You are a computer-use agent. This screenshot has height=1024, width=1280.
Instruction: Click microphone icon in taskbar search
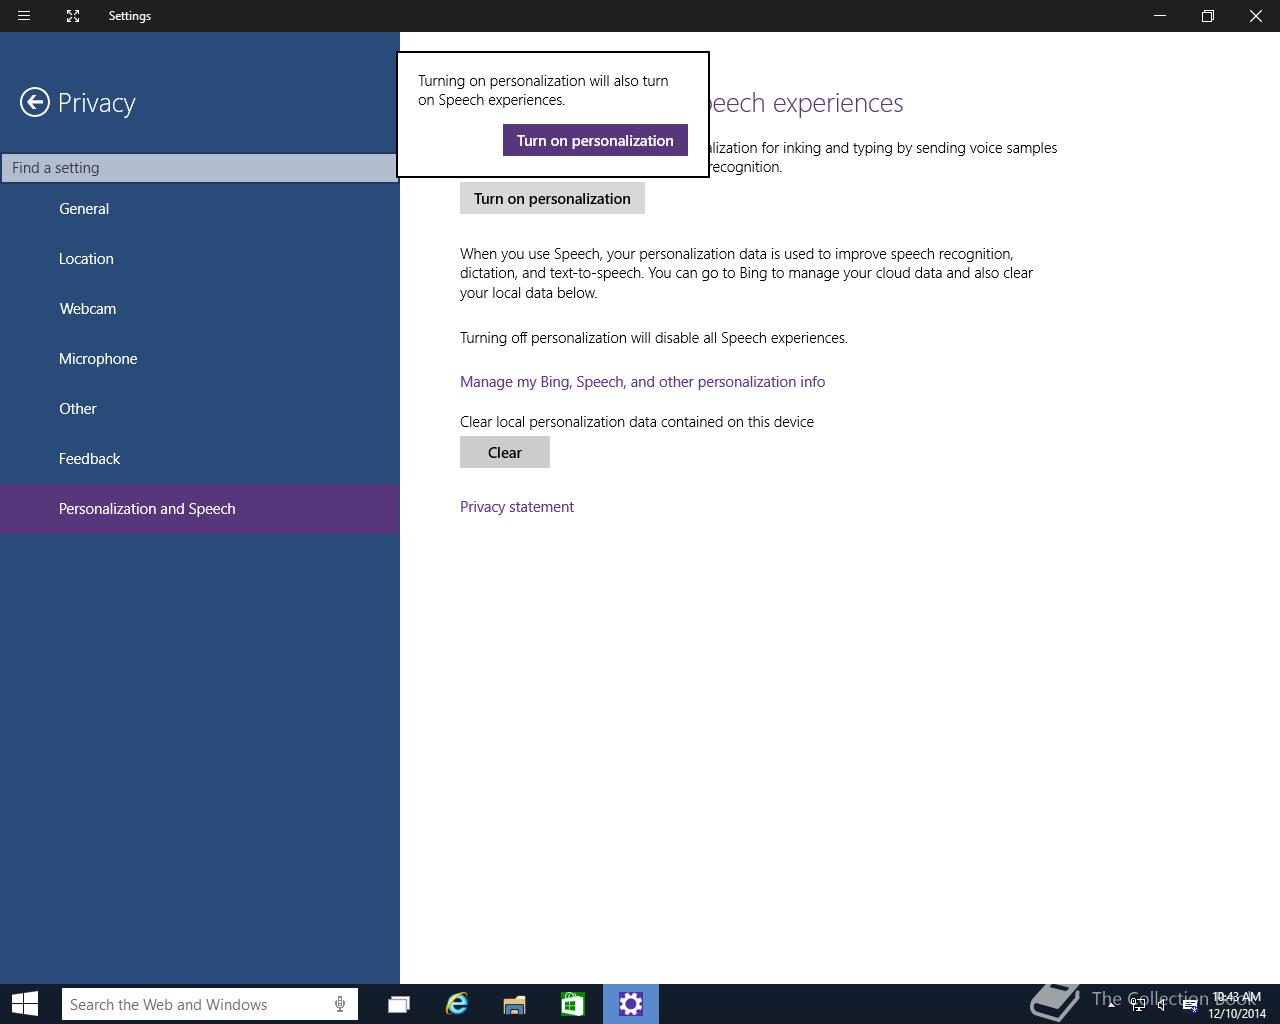tap(340, 1004)
